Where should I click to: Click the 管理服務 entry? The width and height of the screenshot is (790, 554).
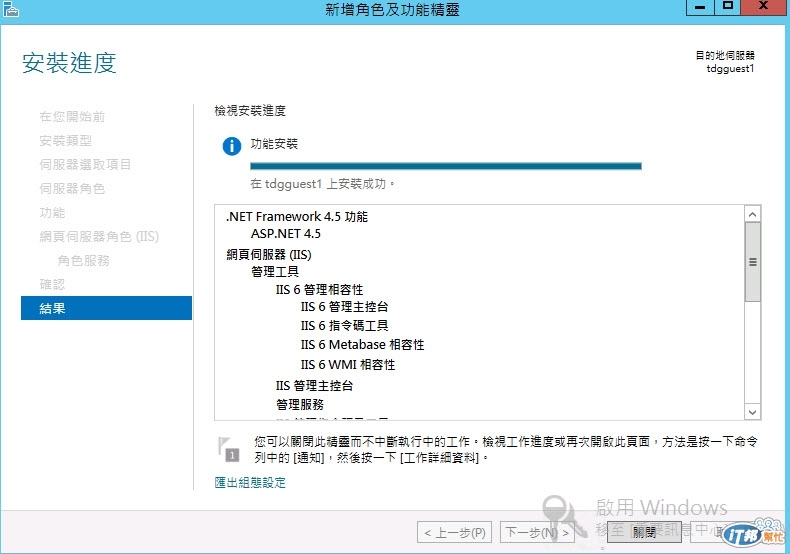coord(300,404)
